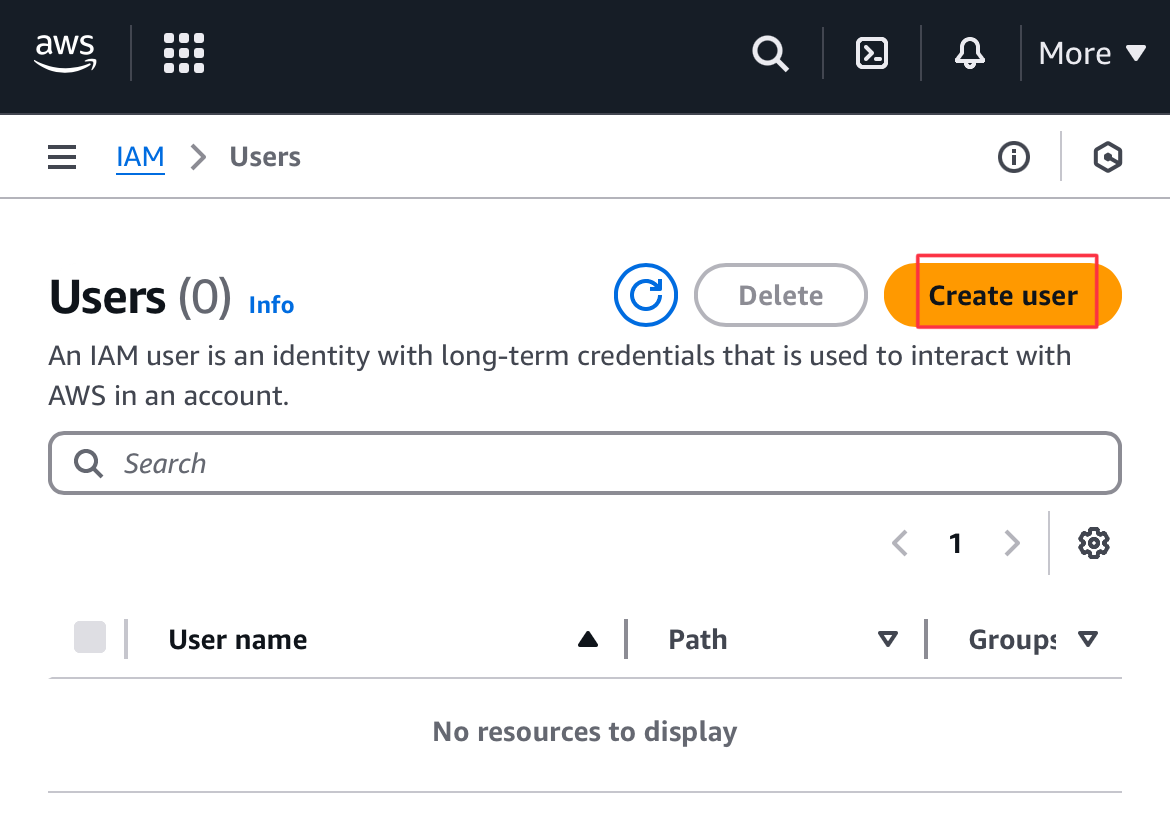1170x826 pixels.
Task: Open the info panel icon
Action: 1014,157
